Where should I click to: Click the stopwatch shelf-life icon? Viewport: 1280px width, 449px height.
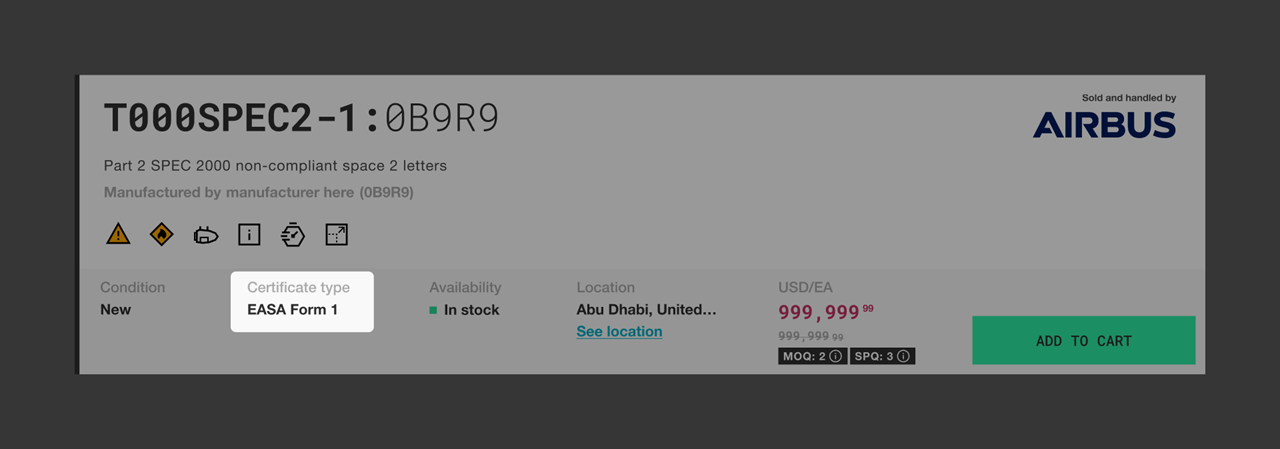point(293,235)
